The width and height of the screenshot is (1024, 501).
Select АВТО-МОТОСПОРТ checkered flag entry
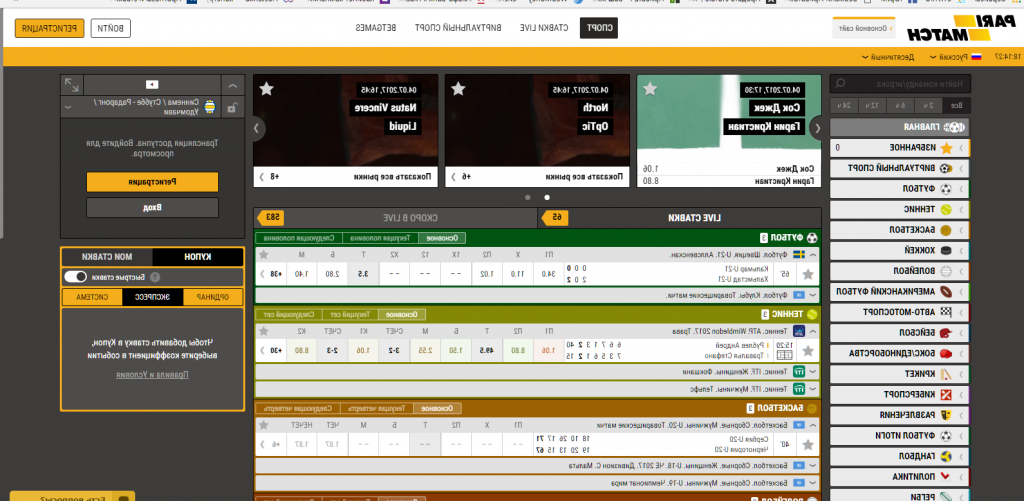tap(900, 312)
